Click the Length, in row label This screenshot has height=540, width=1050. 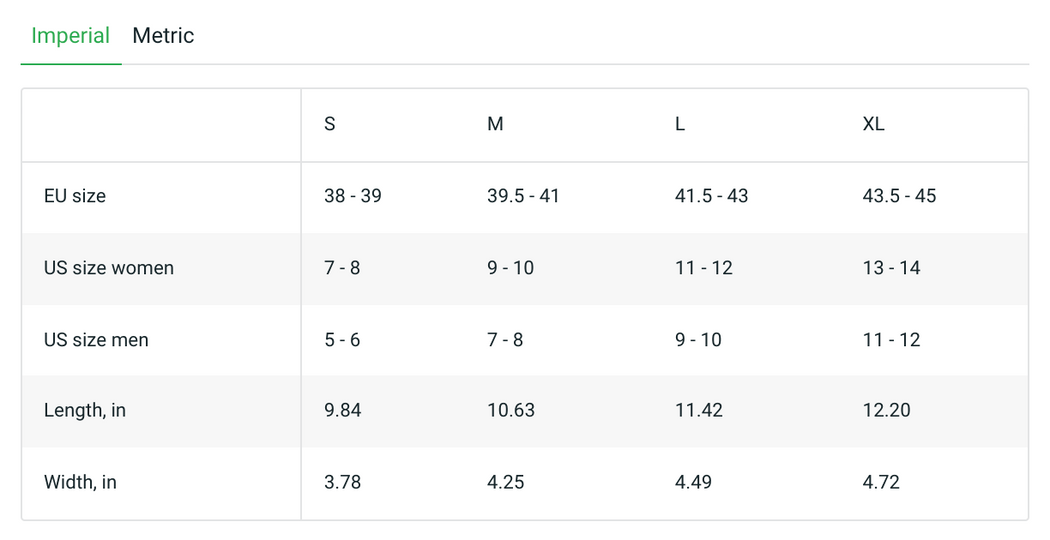(85, 410)
